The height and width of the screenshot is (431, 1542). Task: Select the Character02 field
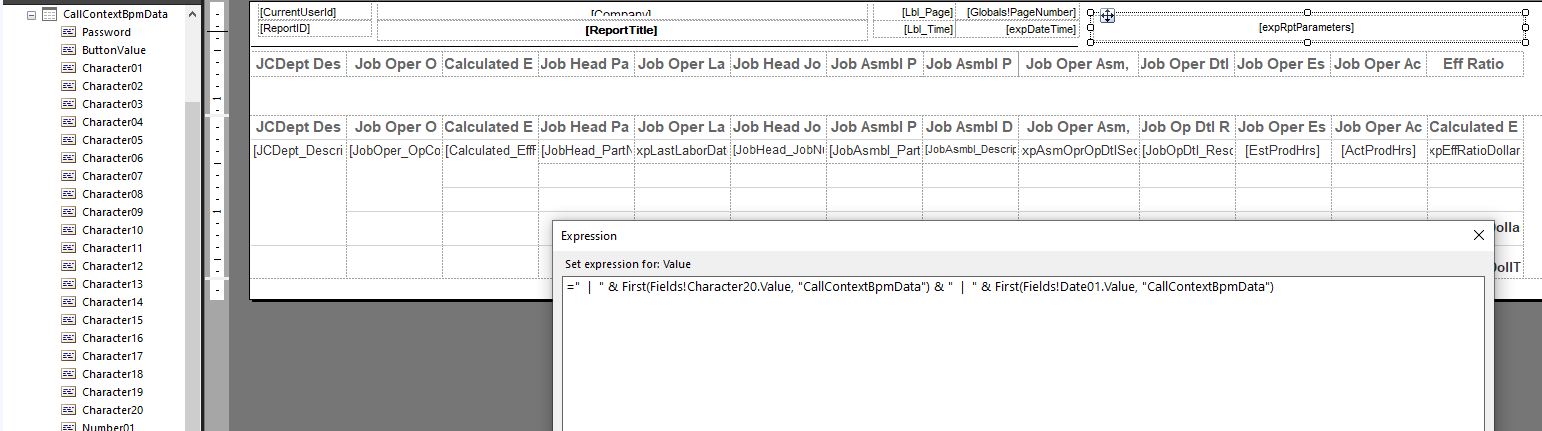tap(112, 86)
